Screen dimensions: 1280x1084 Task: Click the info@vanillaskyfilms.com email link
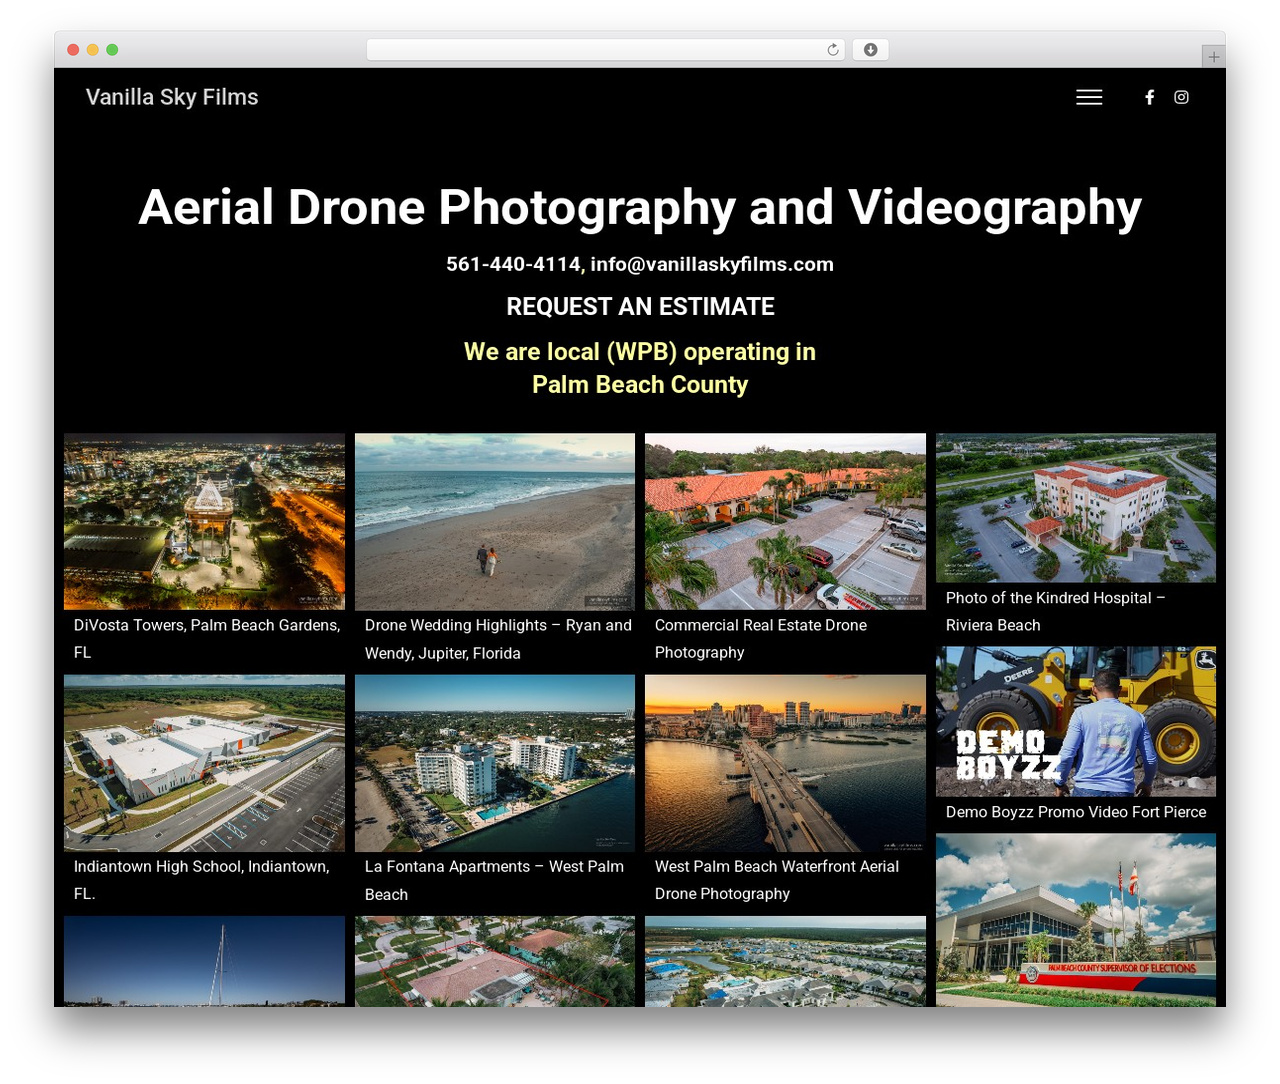pos(712,264)
